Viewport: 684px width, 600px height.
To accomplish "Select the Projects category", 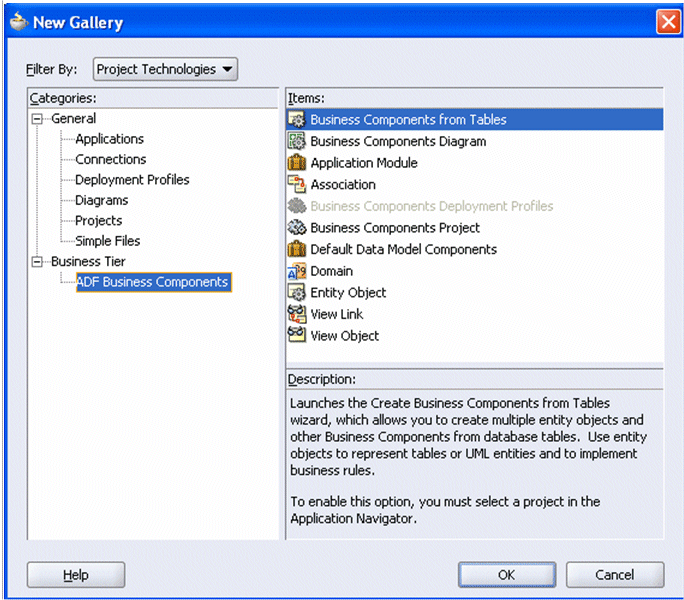I will (x=99, y=220).
